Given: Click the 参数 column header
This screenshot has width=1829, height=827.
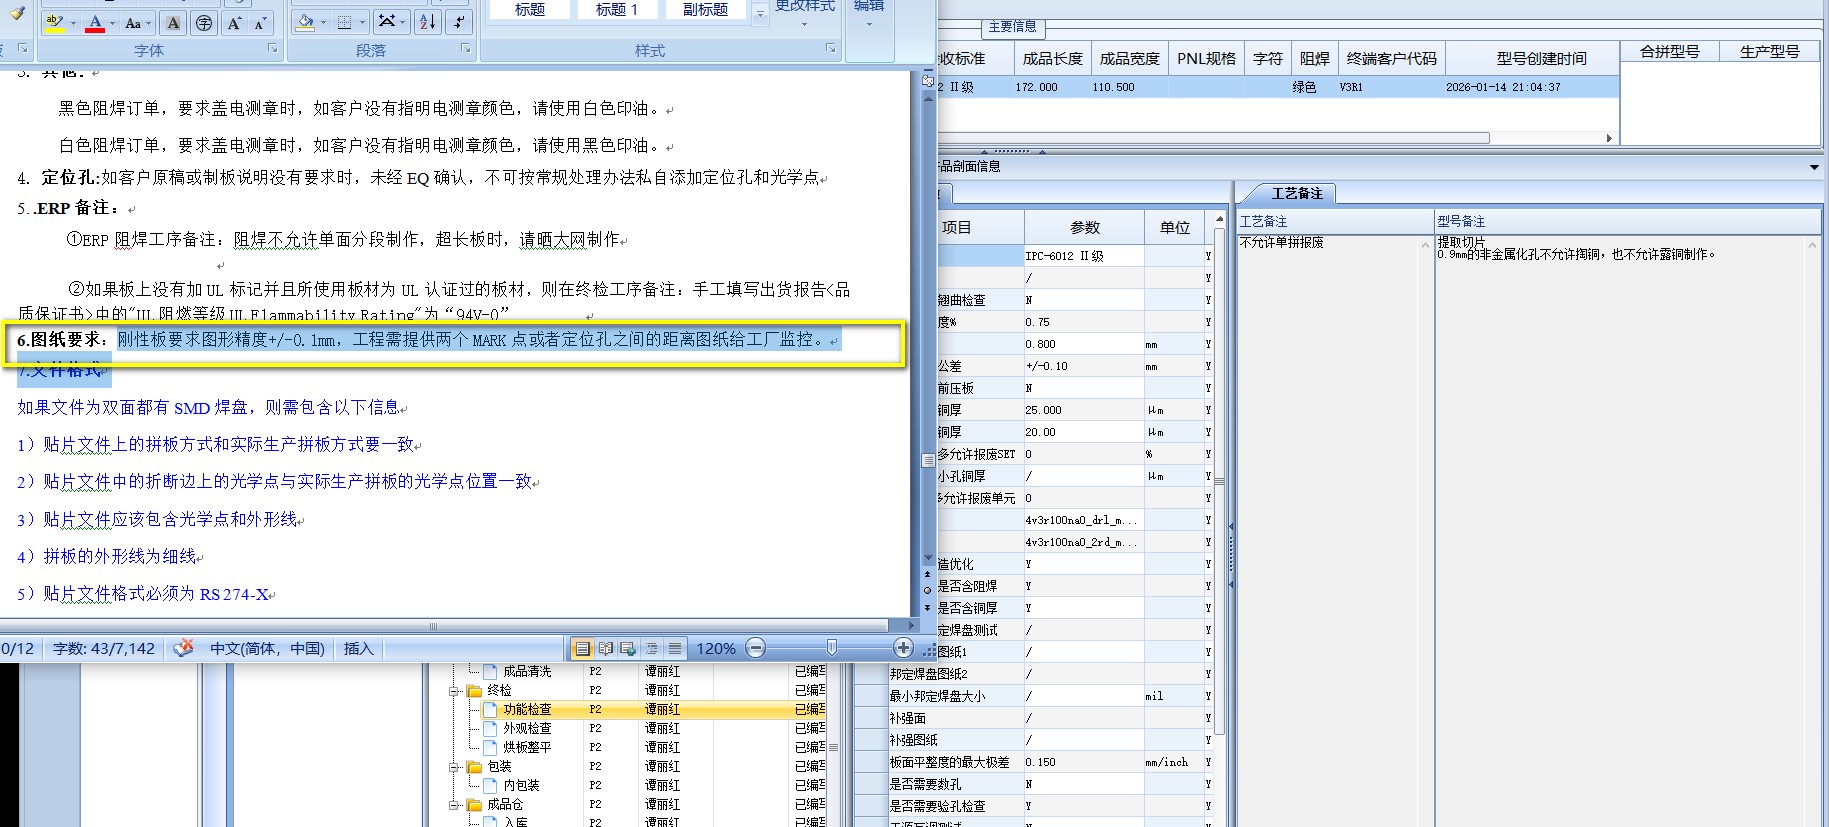Looking at the screenshot, I should 1085,228.
